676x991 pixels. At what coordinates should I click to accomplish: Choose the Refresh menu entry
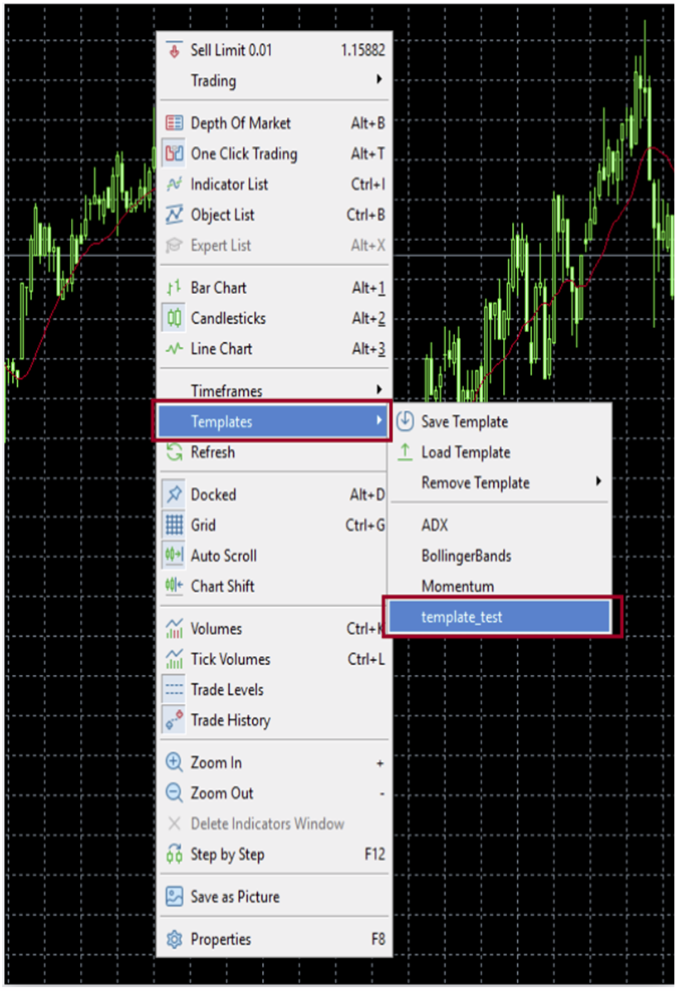[x=213, y=452]
